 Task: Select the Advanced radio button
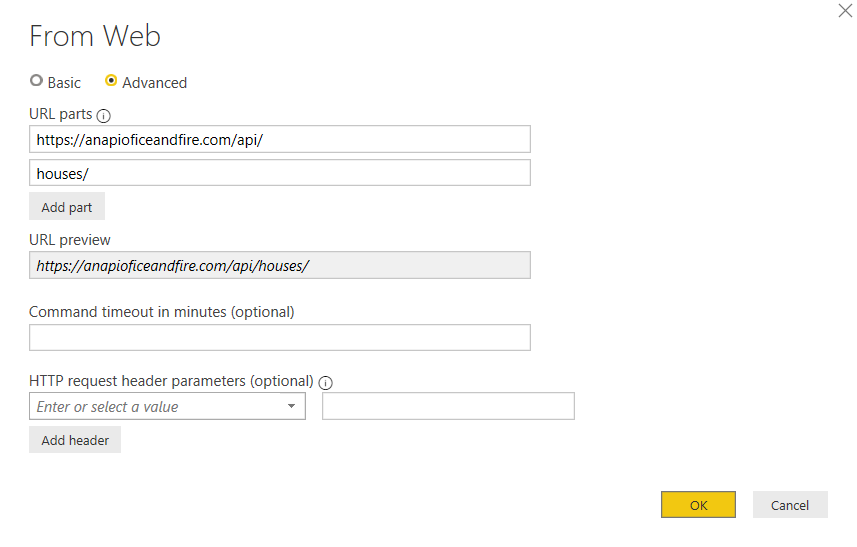[111, 81]
